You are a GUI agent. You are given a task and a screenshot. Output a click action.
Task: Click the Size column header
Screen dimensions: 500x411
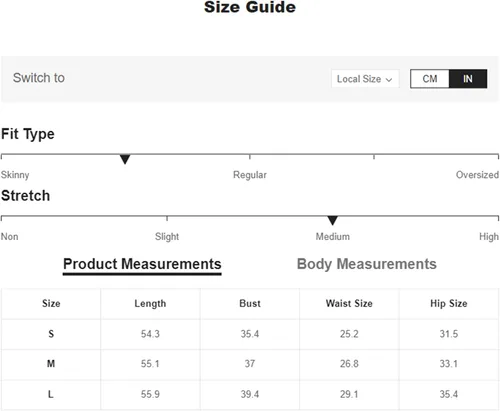[x=51, y=303]
